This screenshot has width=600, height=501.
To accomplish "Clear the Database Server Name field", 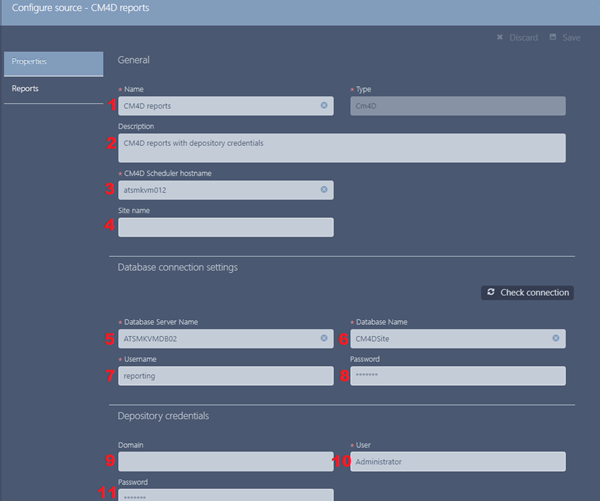I will click(324, 338).
